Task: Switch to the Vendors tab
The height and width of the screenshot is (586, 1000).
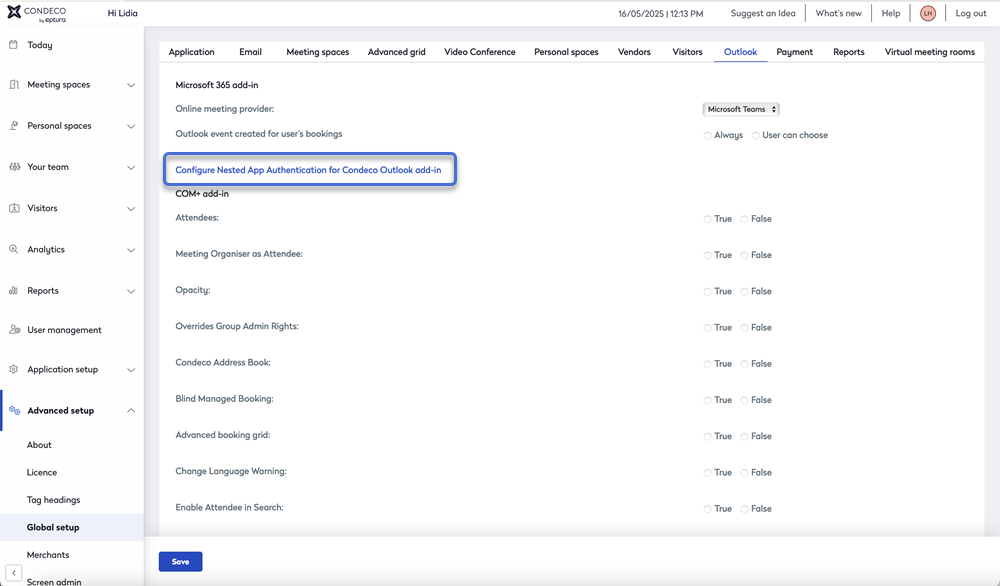Action: point(634,52)
